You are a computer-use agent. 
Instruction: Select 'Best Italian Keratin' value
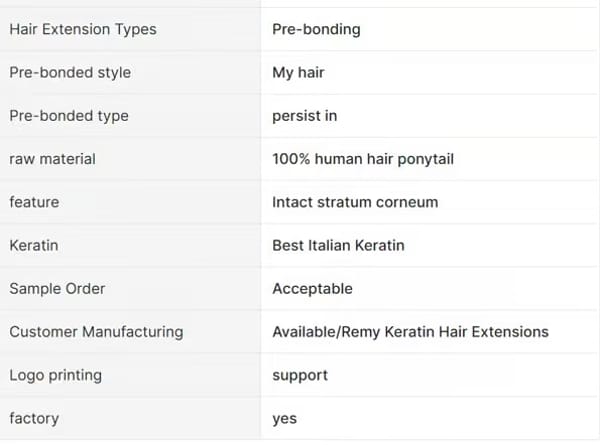(x=338, y=245)
